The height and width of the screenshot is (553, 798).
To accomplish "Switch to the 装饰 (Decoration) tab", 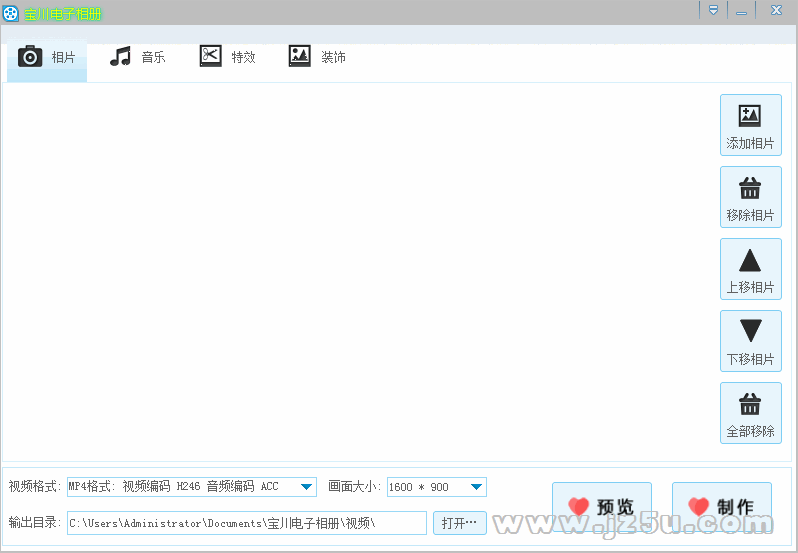I will [x=318, y=57].
